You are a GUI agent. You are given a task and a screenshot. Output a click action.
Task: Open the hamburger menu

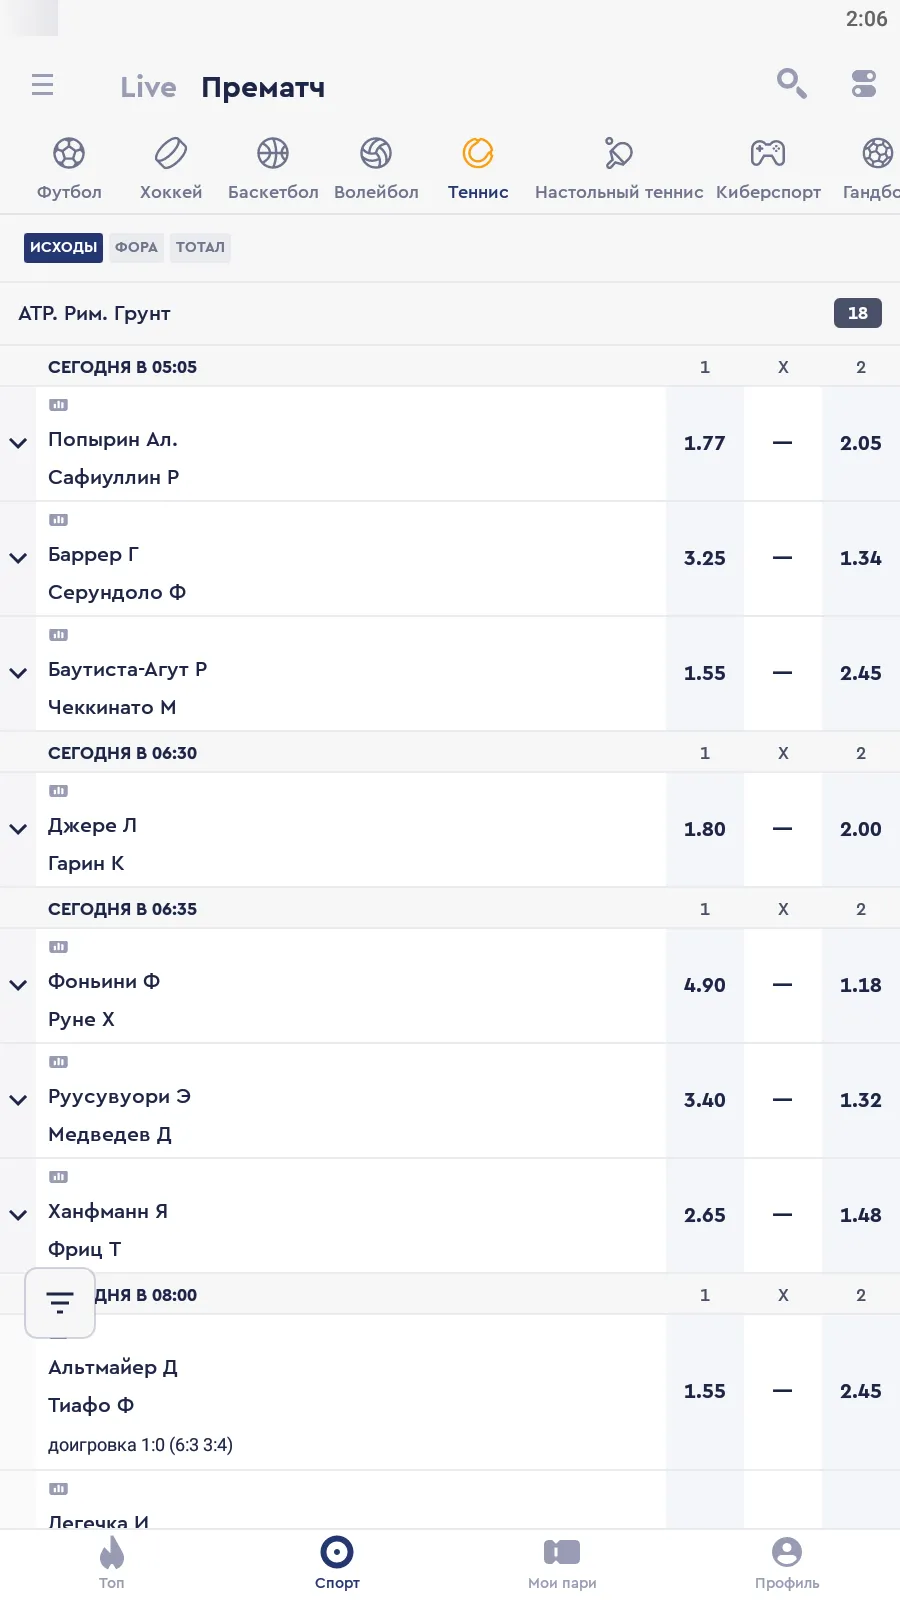[42, 85]
